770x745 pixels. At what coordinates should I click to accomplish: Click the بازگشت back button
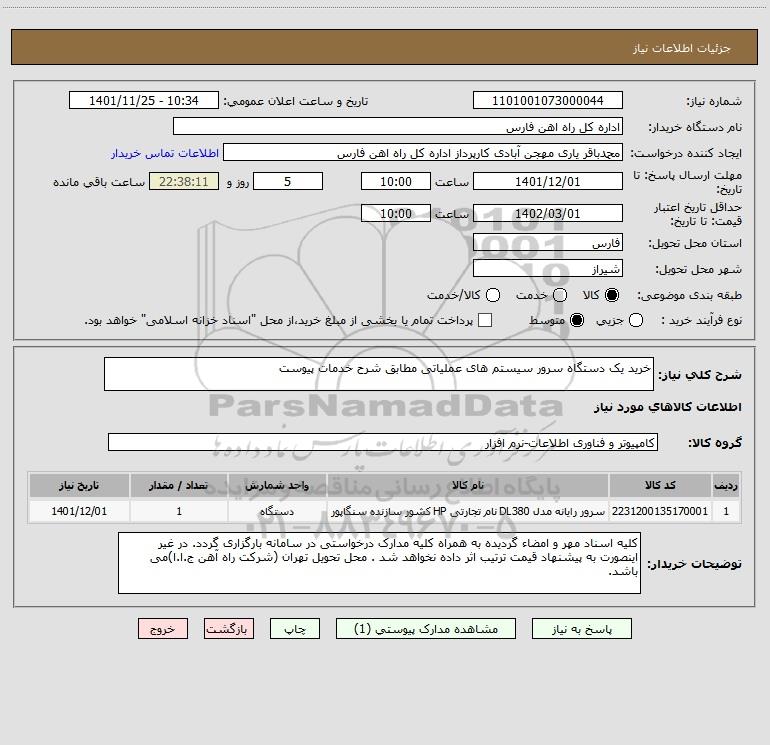[x=229, y=629]
